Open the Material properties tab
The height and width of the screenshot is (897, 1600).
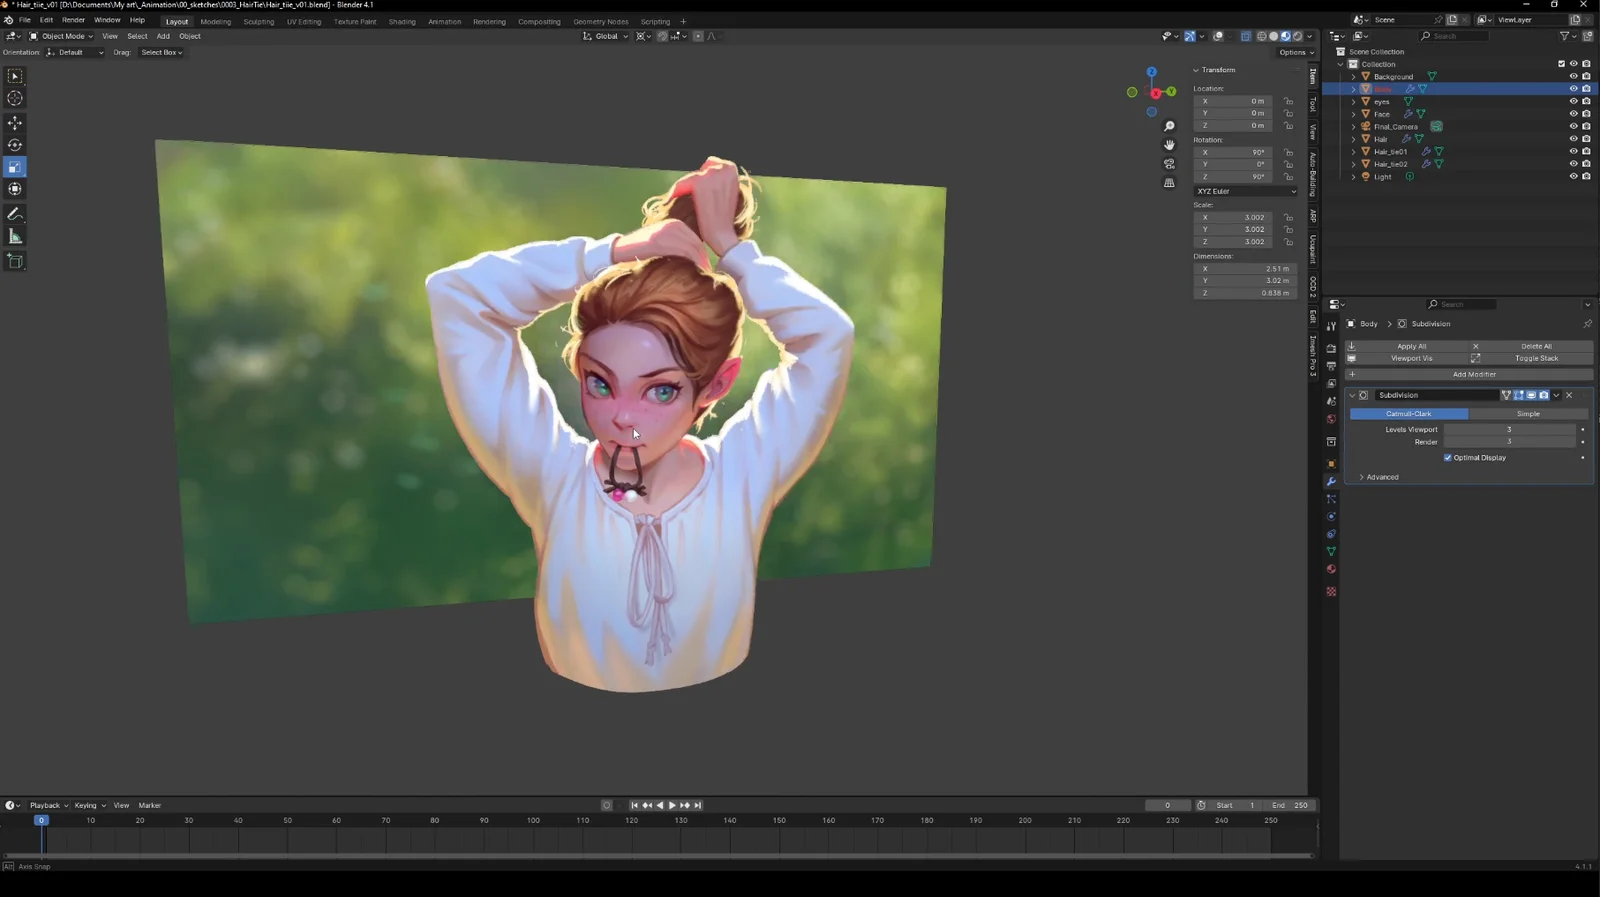tap(1331, 569)
